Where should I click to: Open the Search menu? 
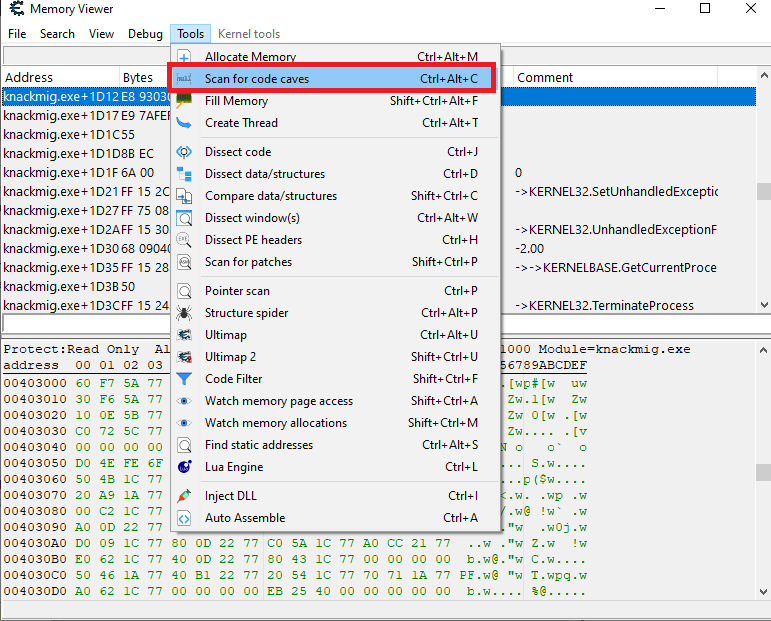click(x=57, y=34)
